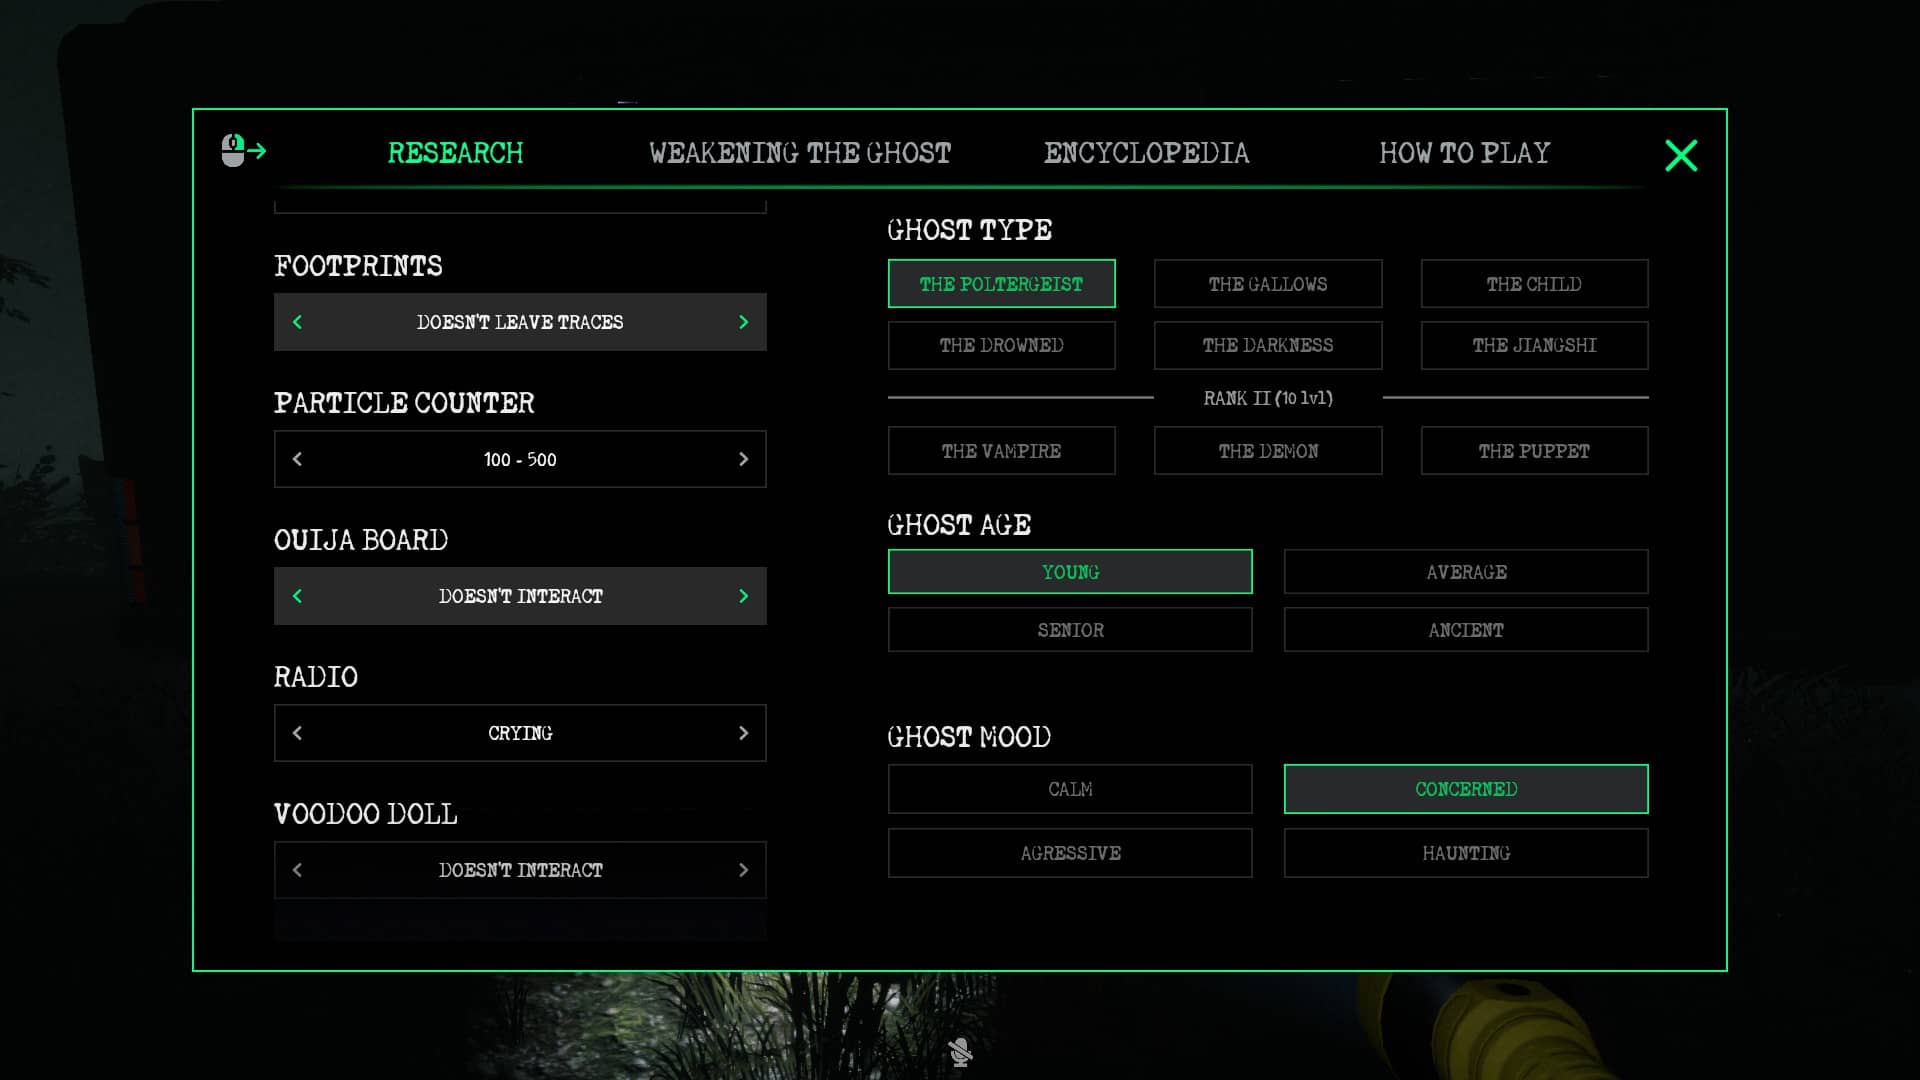Select The Darkness ghost type

1268,345
